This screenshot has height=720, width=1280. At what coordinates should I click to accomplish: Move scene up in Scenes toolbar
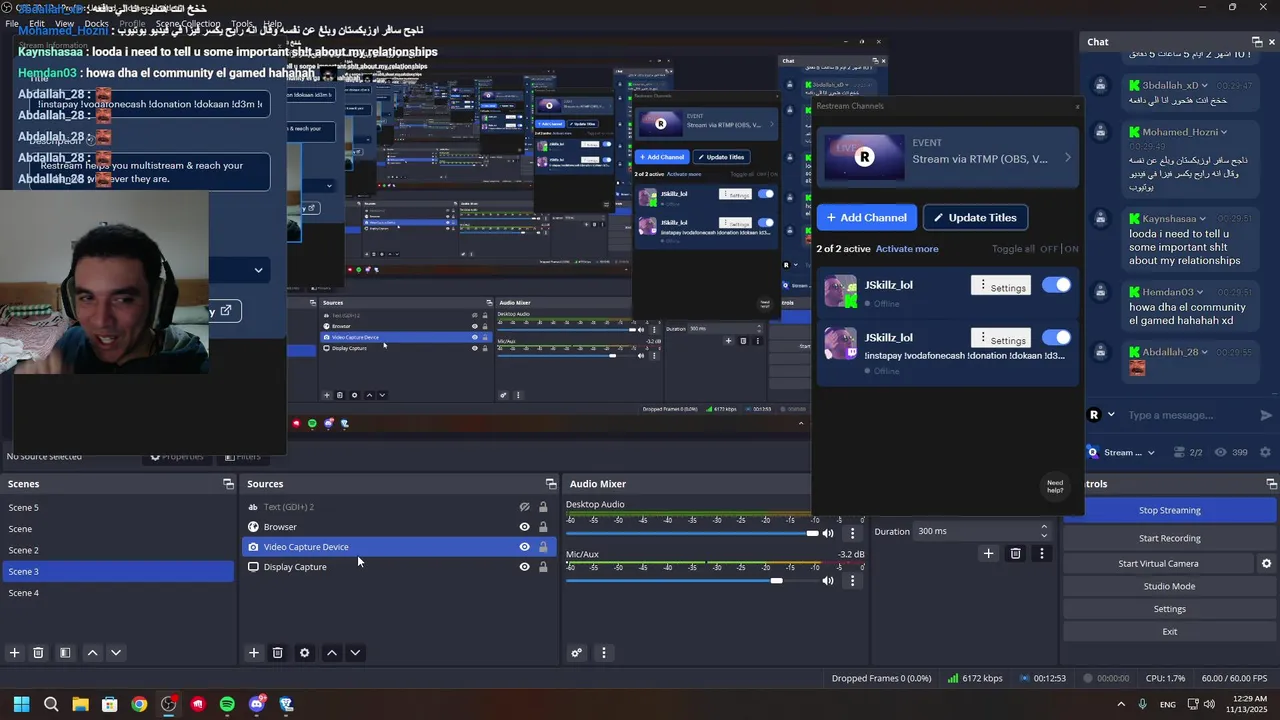coord(92,653)
